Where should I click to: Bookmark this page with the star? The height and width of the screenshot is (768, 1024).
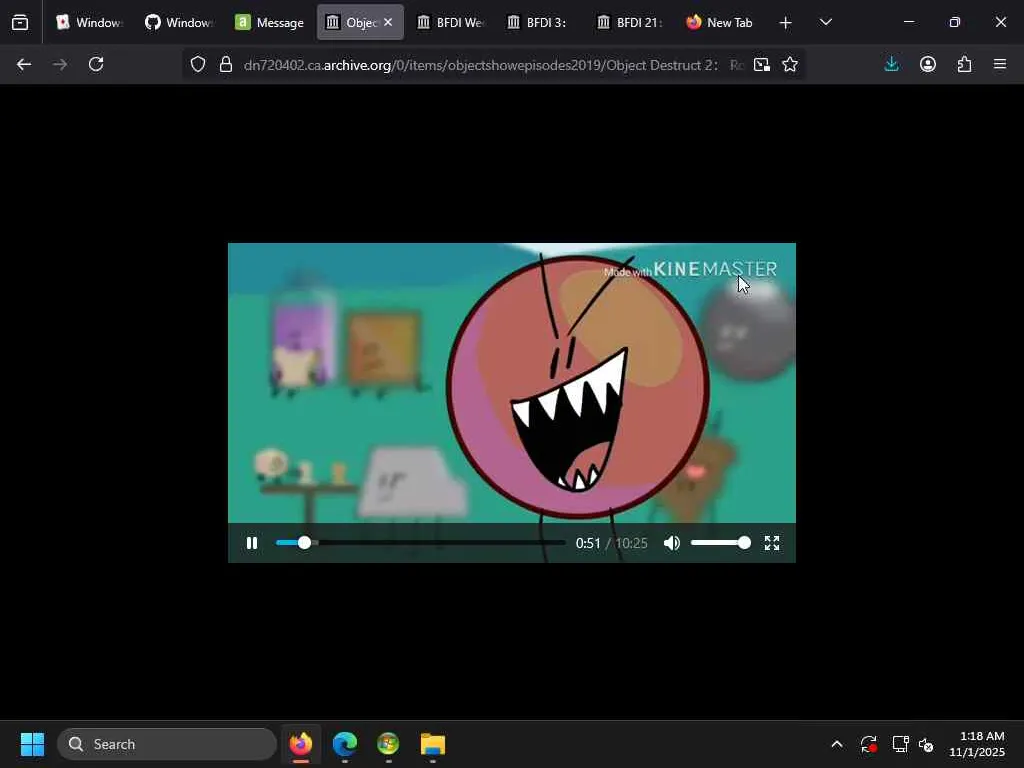point(790,64)
